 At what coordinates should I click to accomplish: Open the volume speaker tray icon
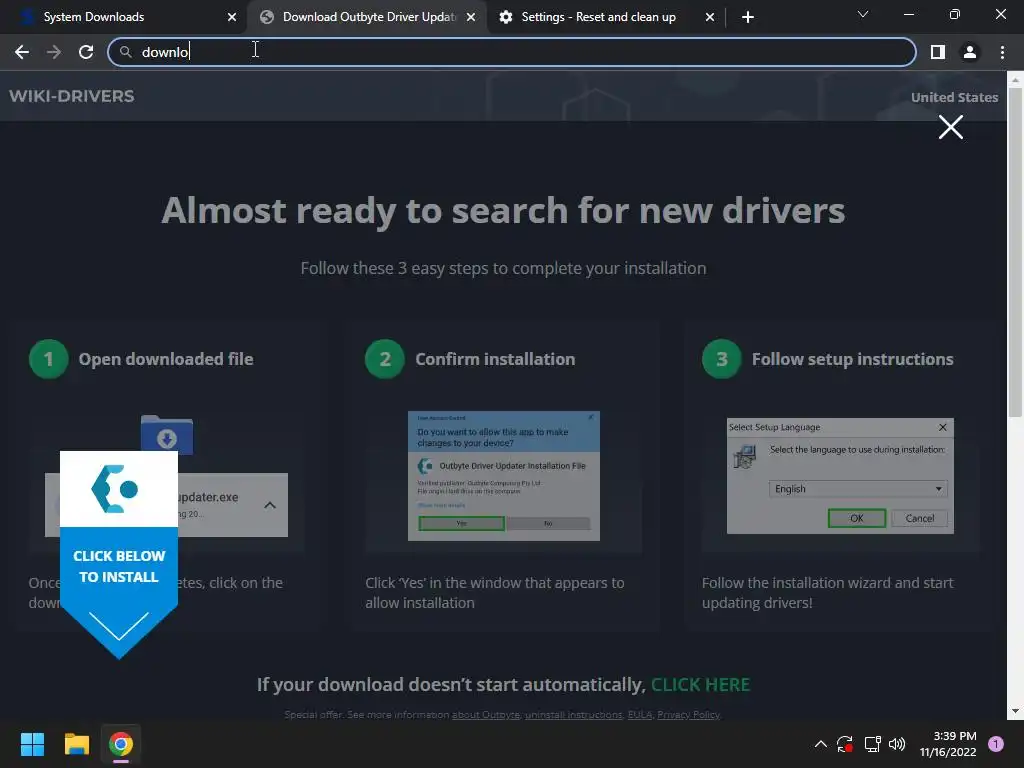coord(898,744)
